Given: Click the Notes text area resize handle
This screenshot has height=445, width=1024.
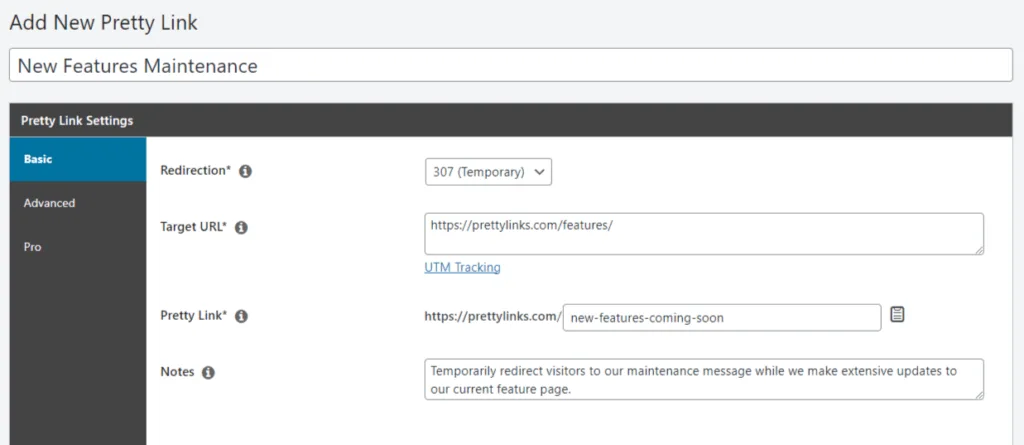Looking at the screenshot, I should [x=977, y=395].
